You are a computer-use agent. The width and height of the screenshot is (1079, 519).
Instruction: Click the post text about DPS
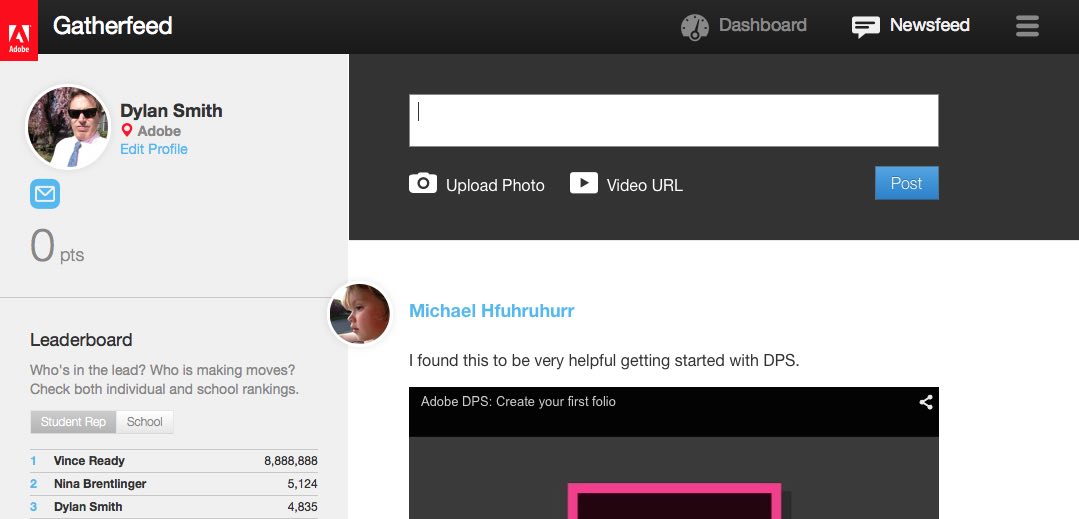tap(604, 361)
